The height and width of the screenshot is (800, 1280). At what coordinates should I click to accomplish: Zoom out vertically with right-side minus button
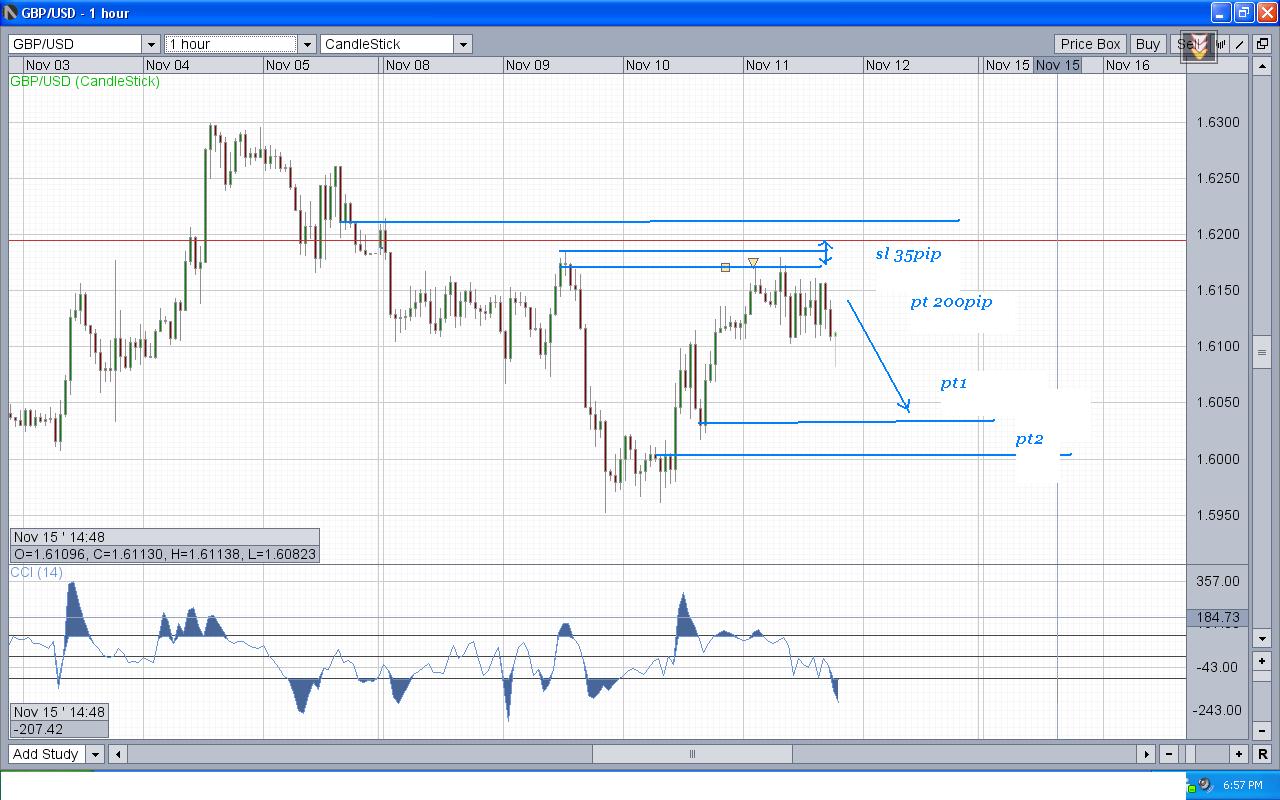(x=1263, y=733)
